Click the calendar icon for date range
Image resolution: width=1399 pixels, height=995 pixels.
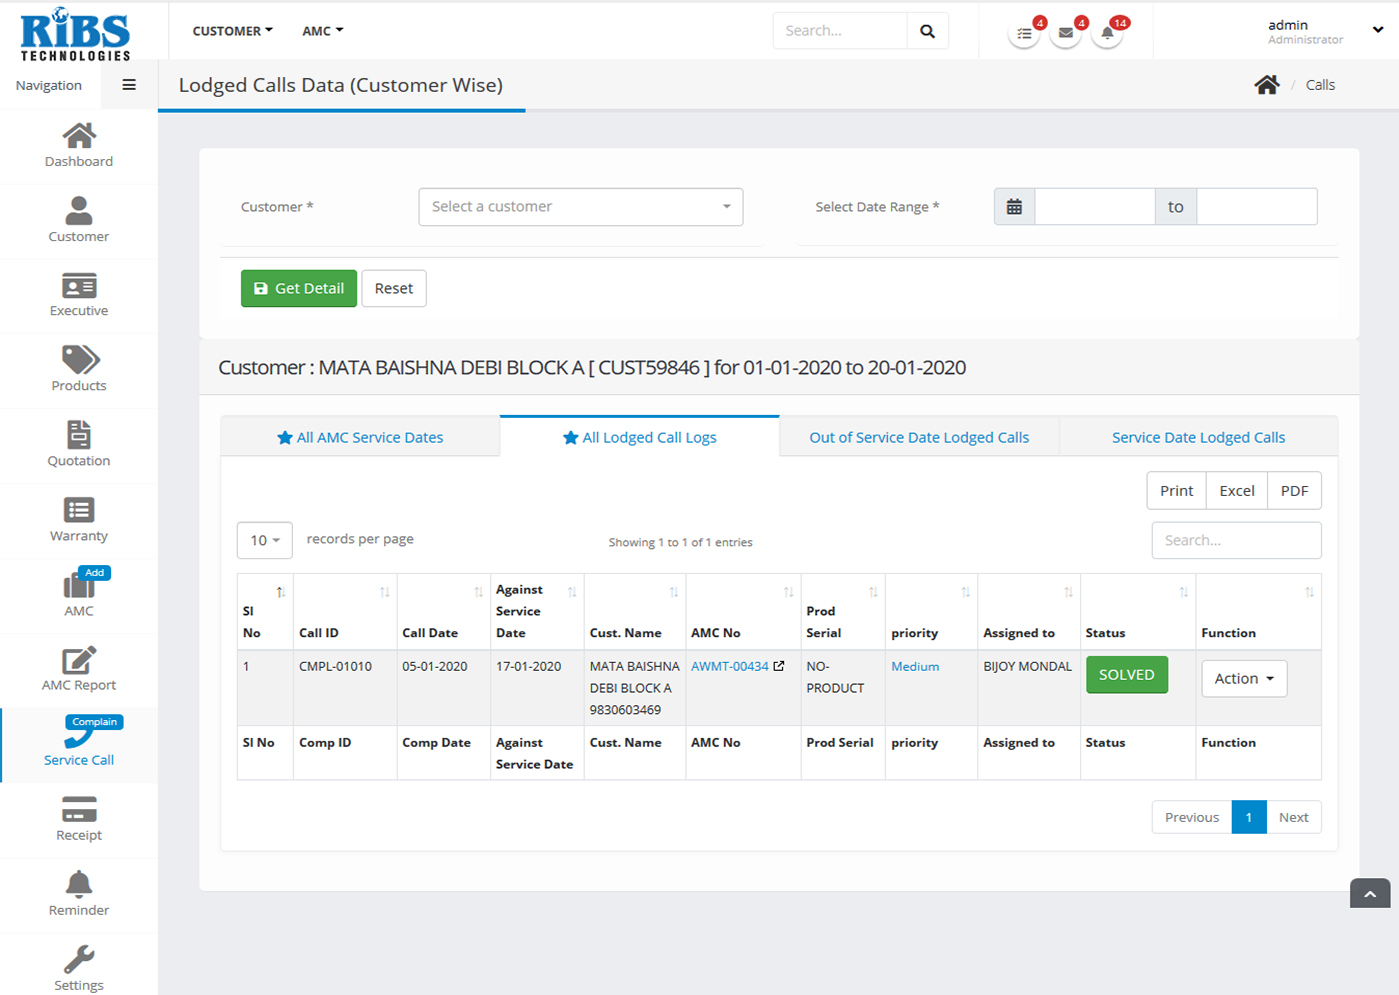[1014, 207]
